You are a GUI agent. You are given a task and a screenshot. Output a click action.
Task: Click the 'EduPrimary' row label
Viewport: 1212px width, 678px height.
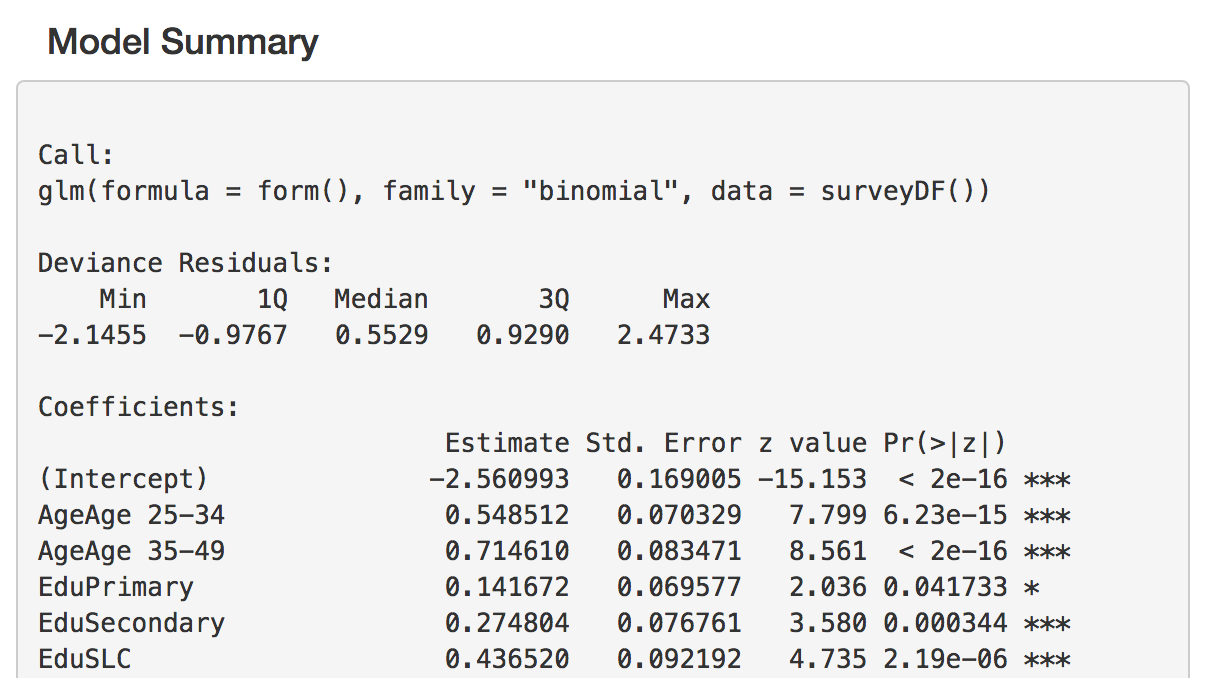(x=115, y=587)
